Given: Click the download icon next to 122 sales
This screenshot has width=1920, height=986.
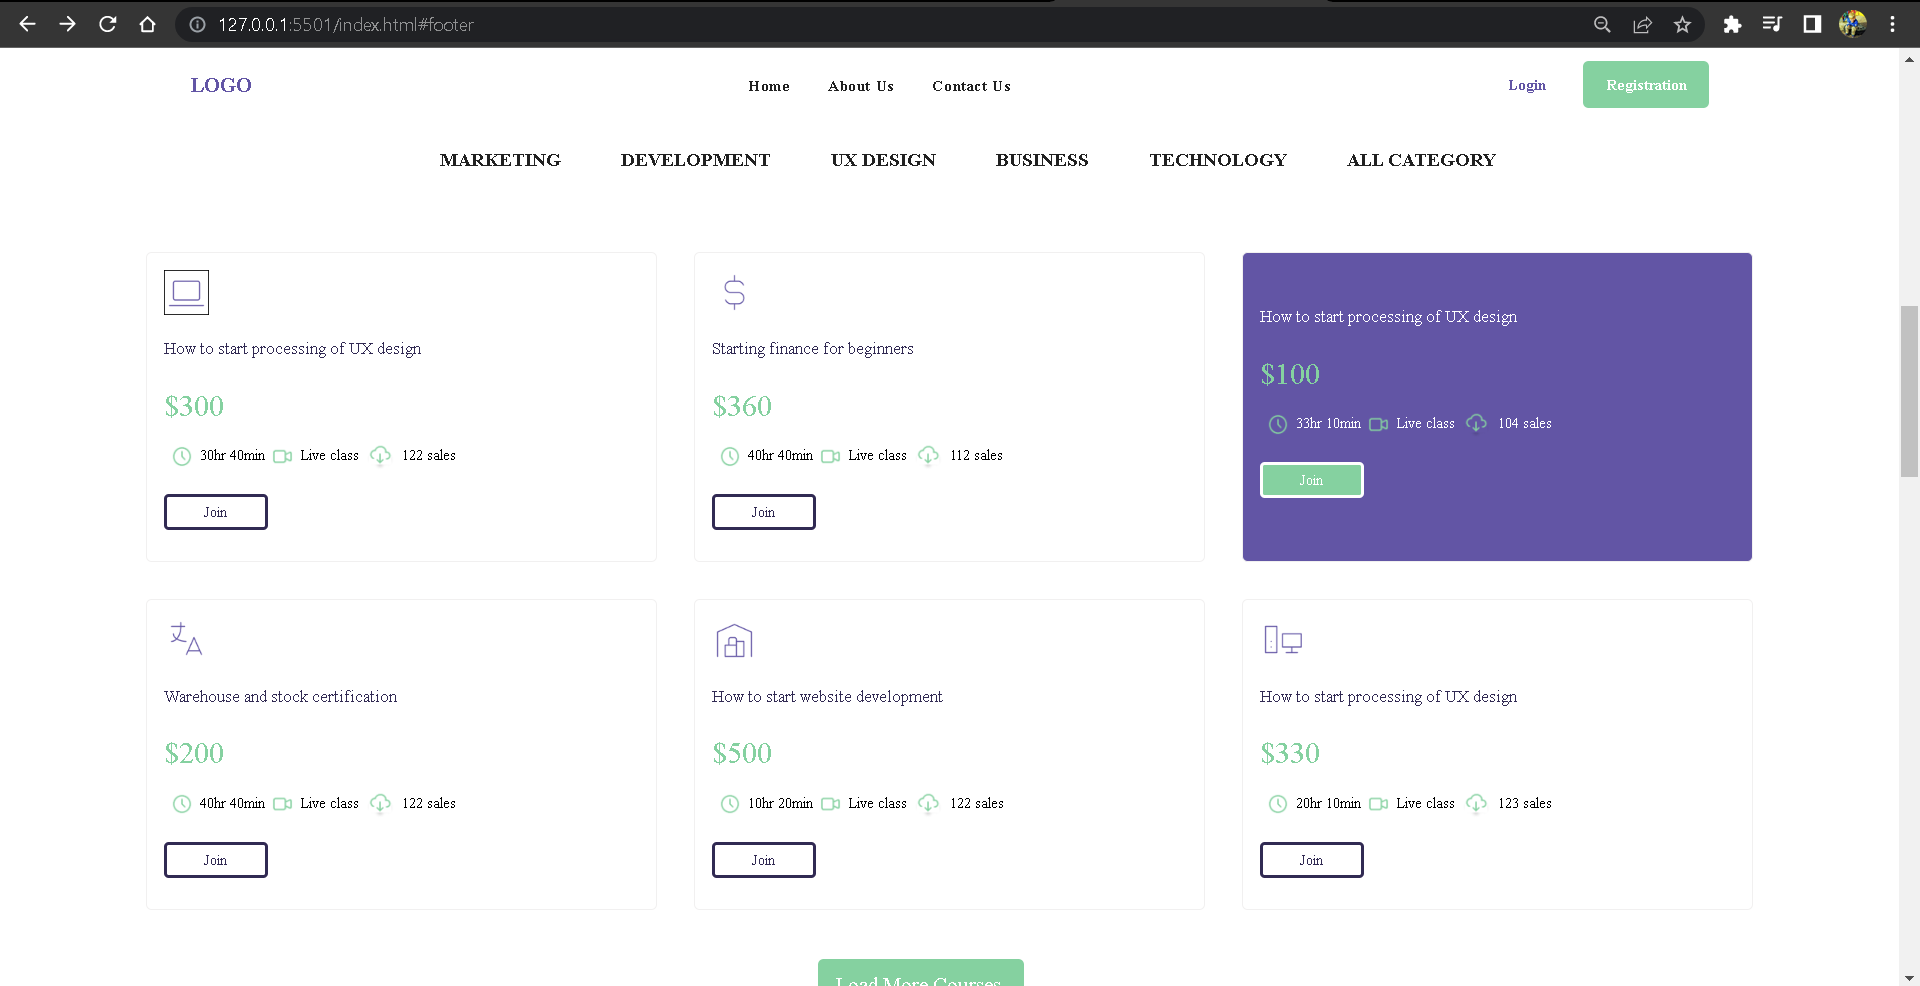Looking at the screenshot, I should [380, 456].
